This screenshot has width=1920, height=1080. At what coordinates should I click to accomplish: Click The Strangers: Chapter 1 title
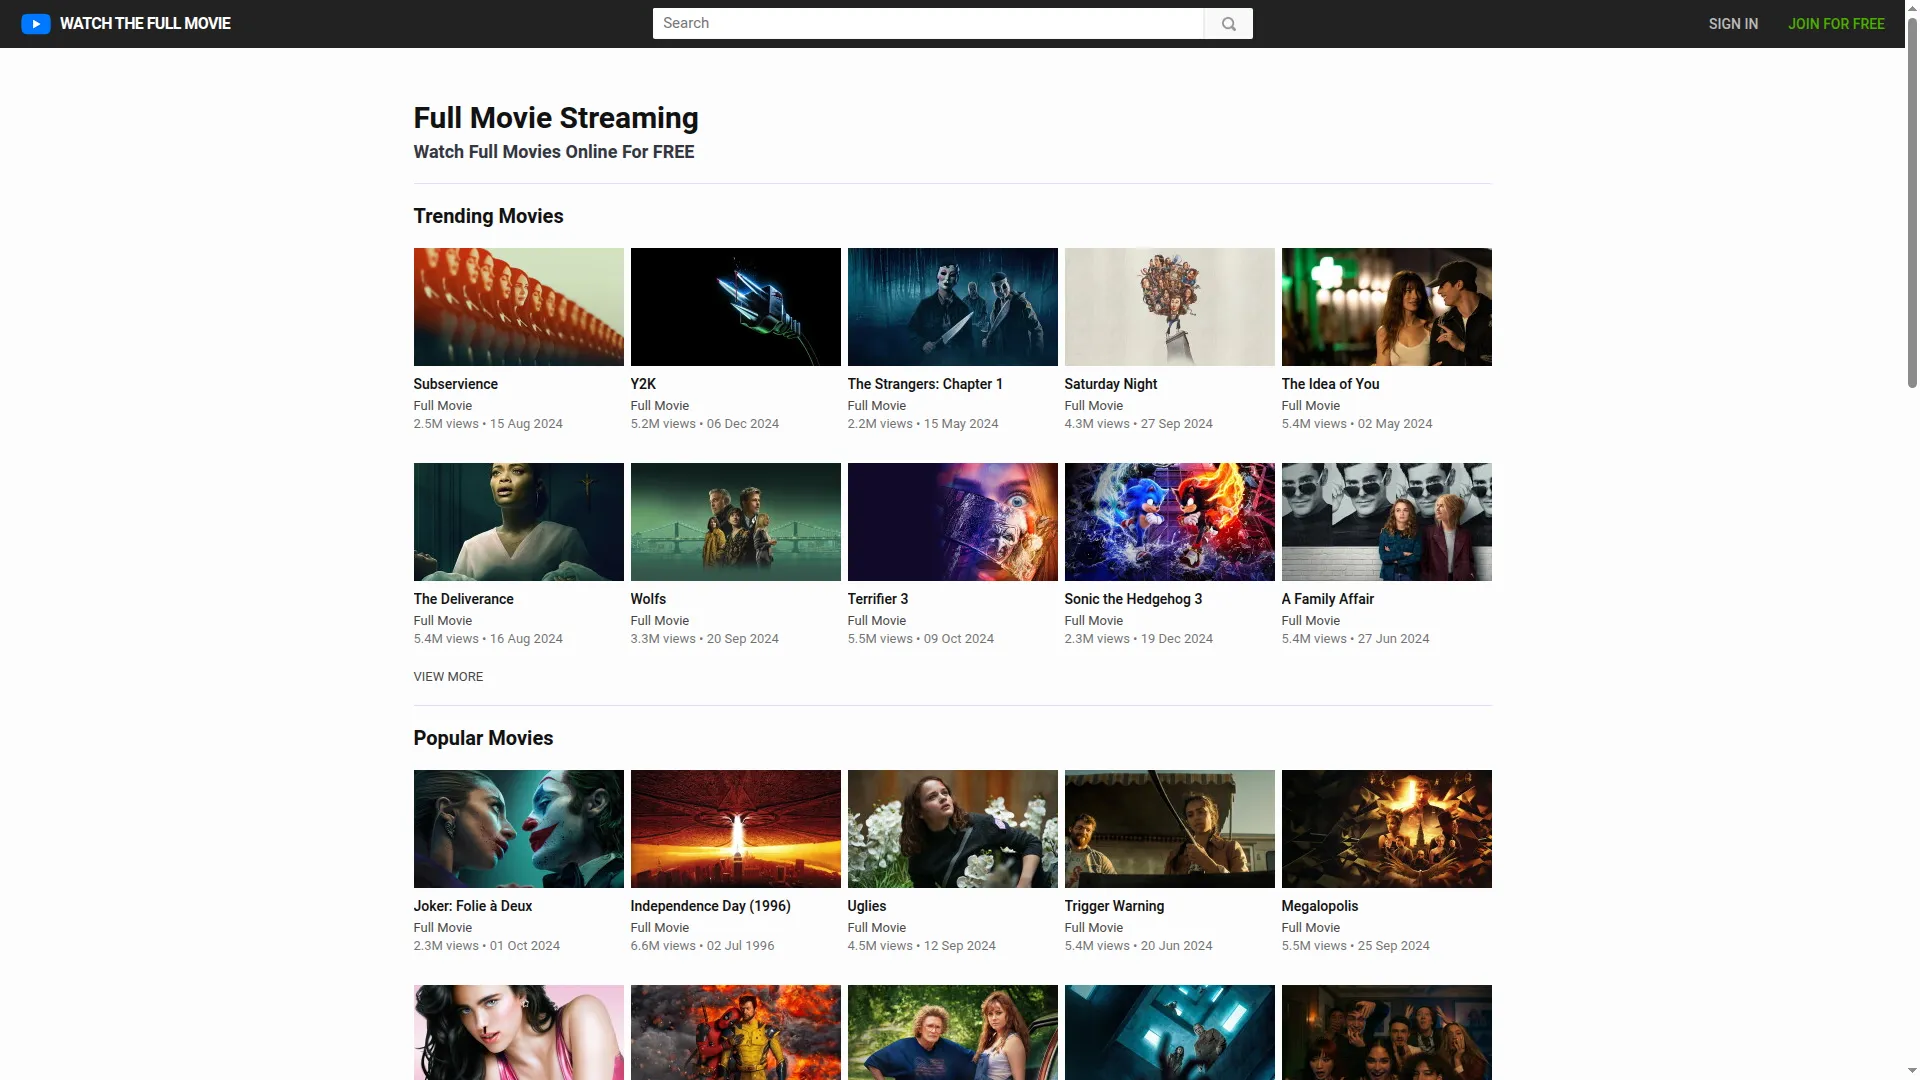[925, 384]
